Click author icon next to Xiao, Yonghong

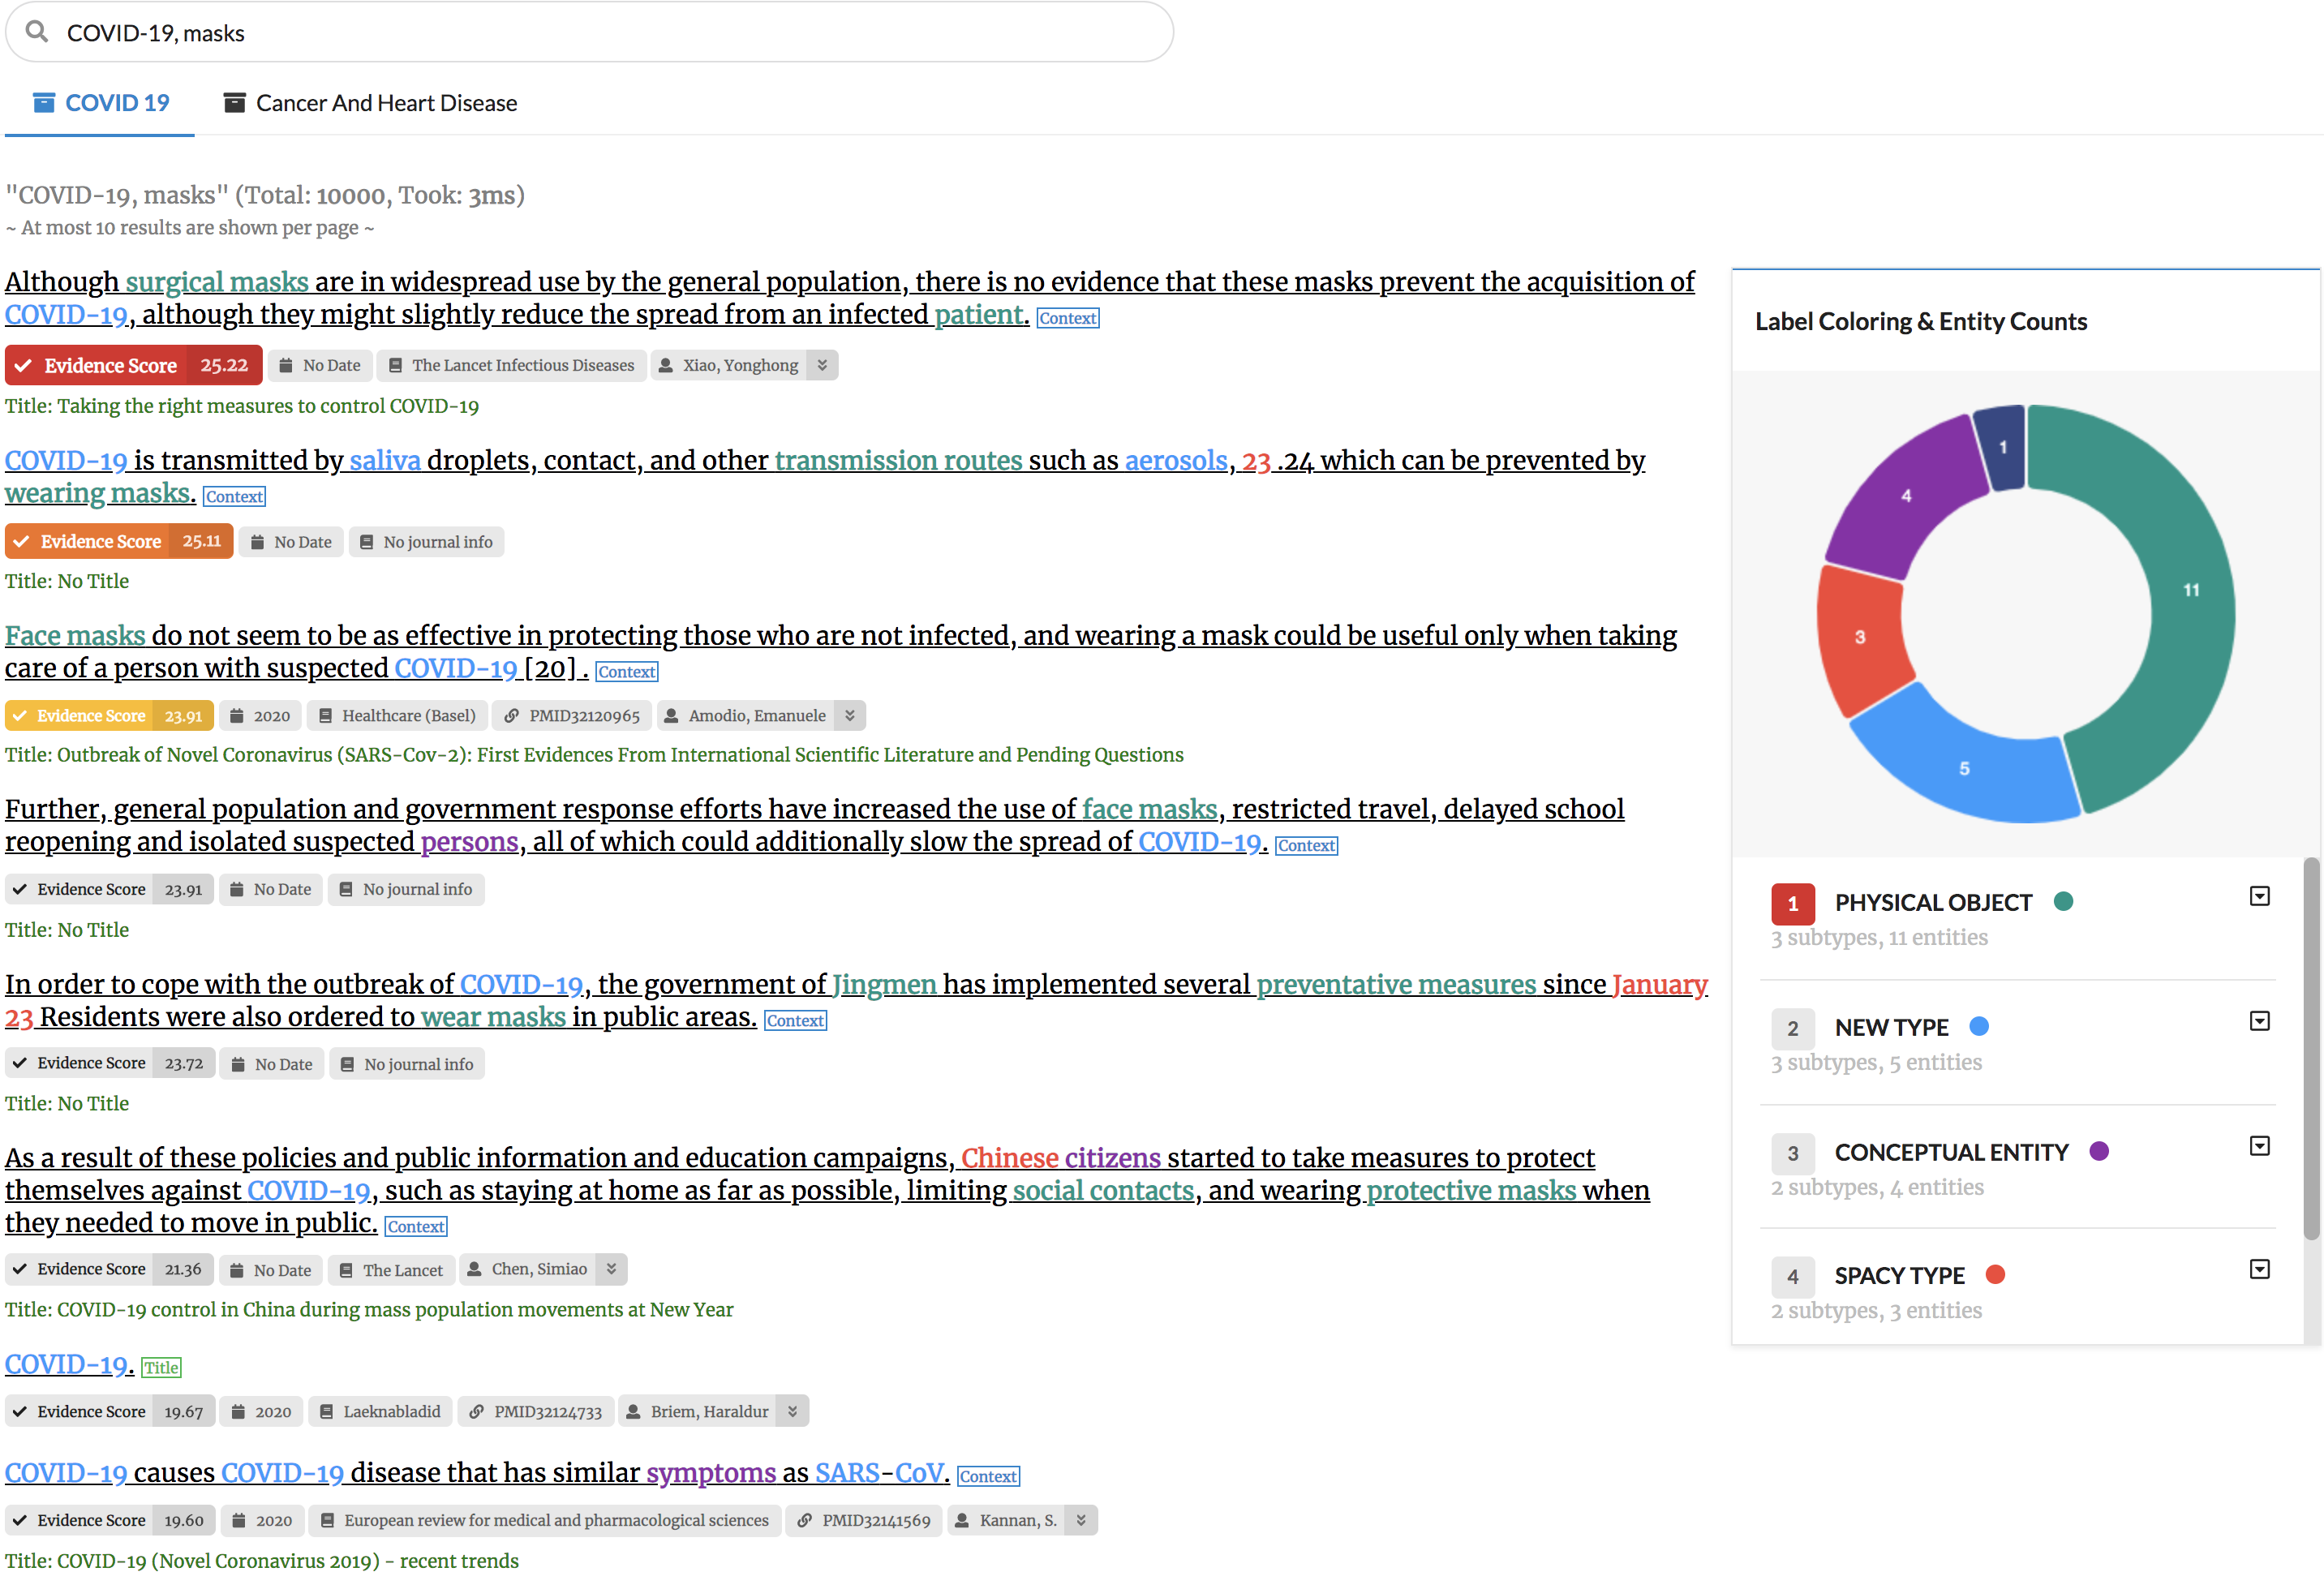click(x=665, y=366)
